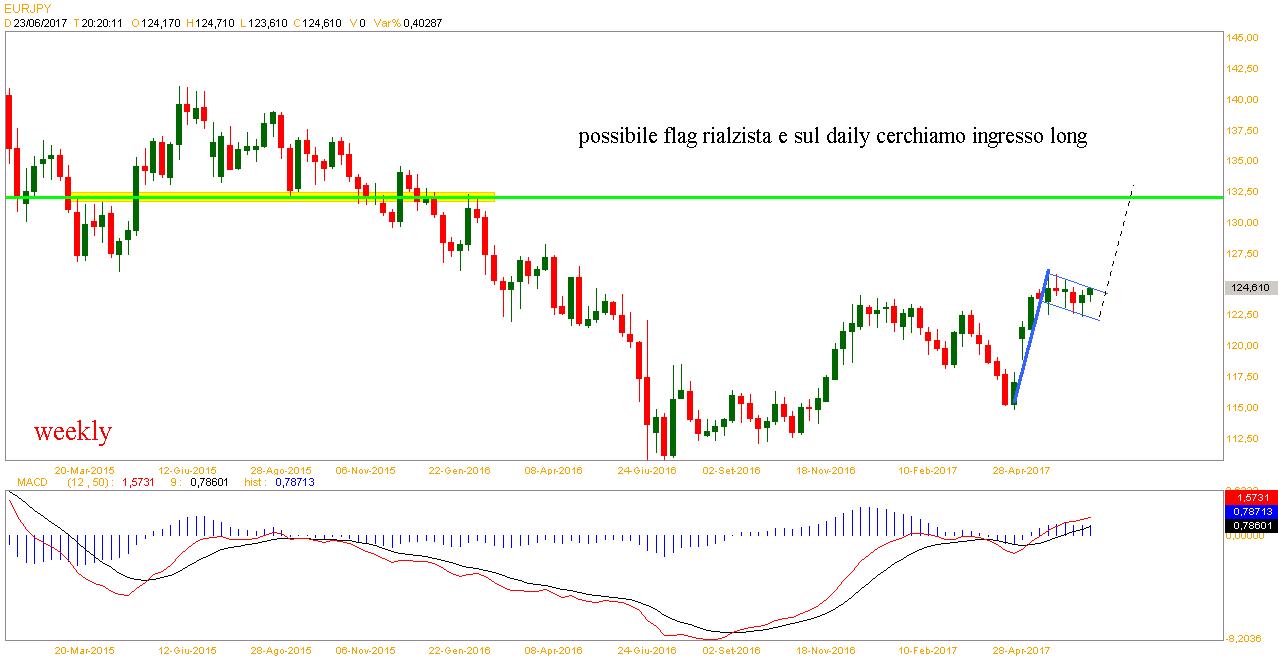Click the blue flagpole trend line
This screenshot has width=1278, height=668.
coord(1031,338)
